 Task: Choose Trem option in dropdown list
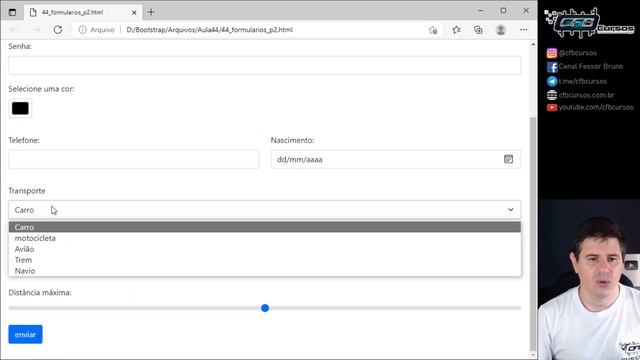coord(264,260)
